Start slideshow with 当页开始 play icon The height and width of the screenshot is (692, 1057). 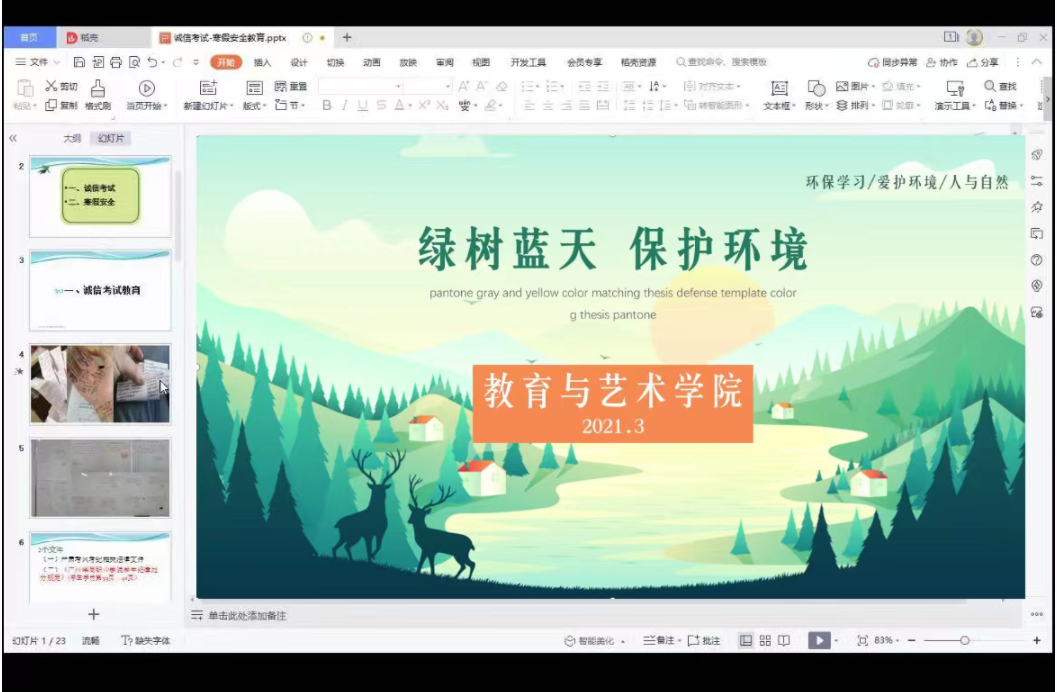[146, 88]
